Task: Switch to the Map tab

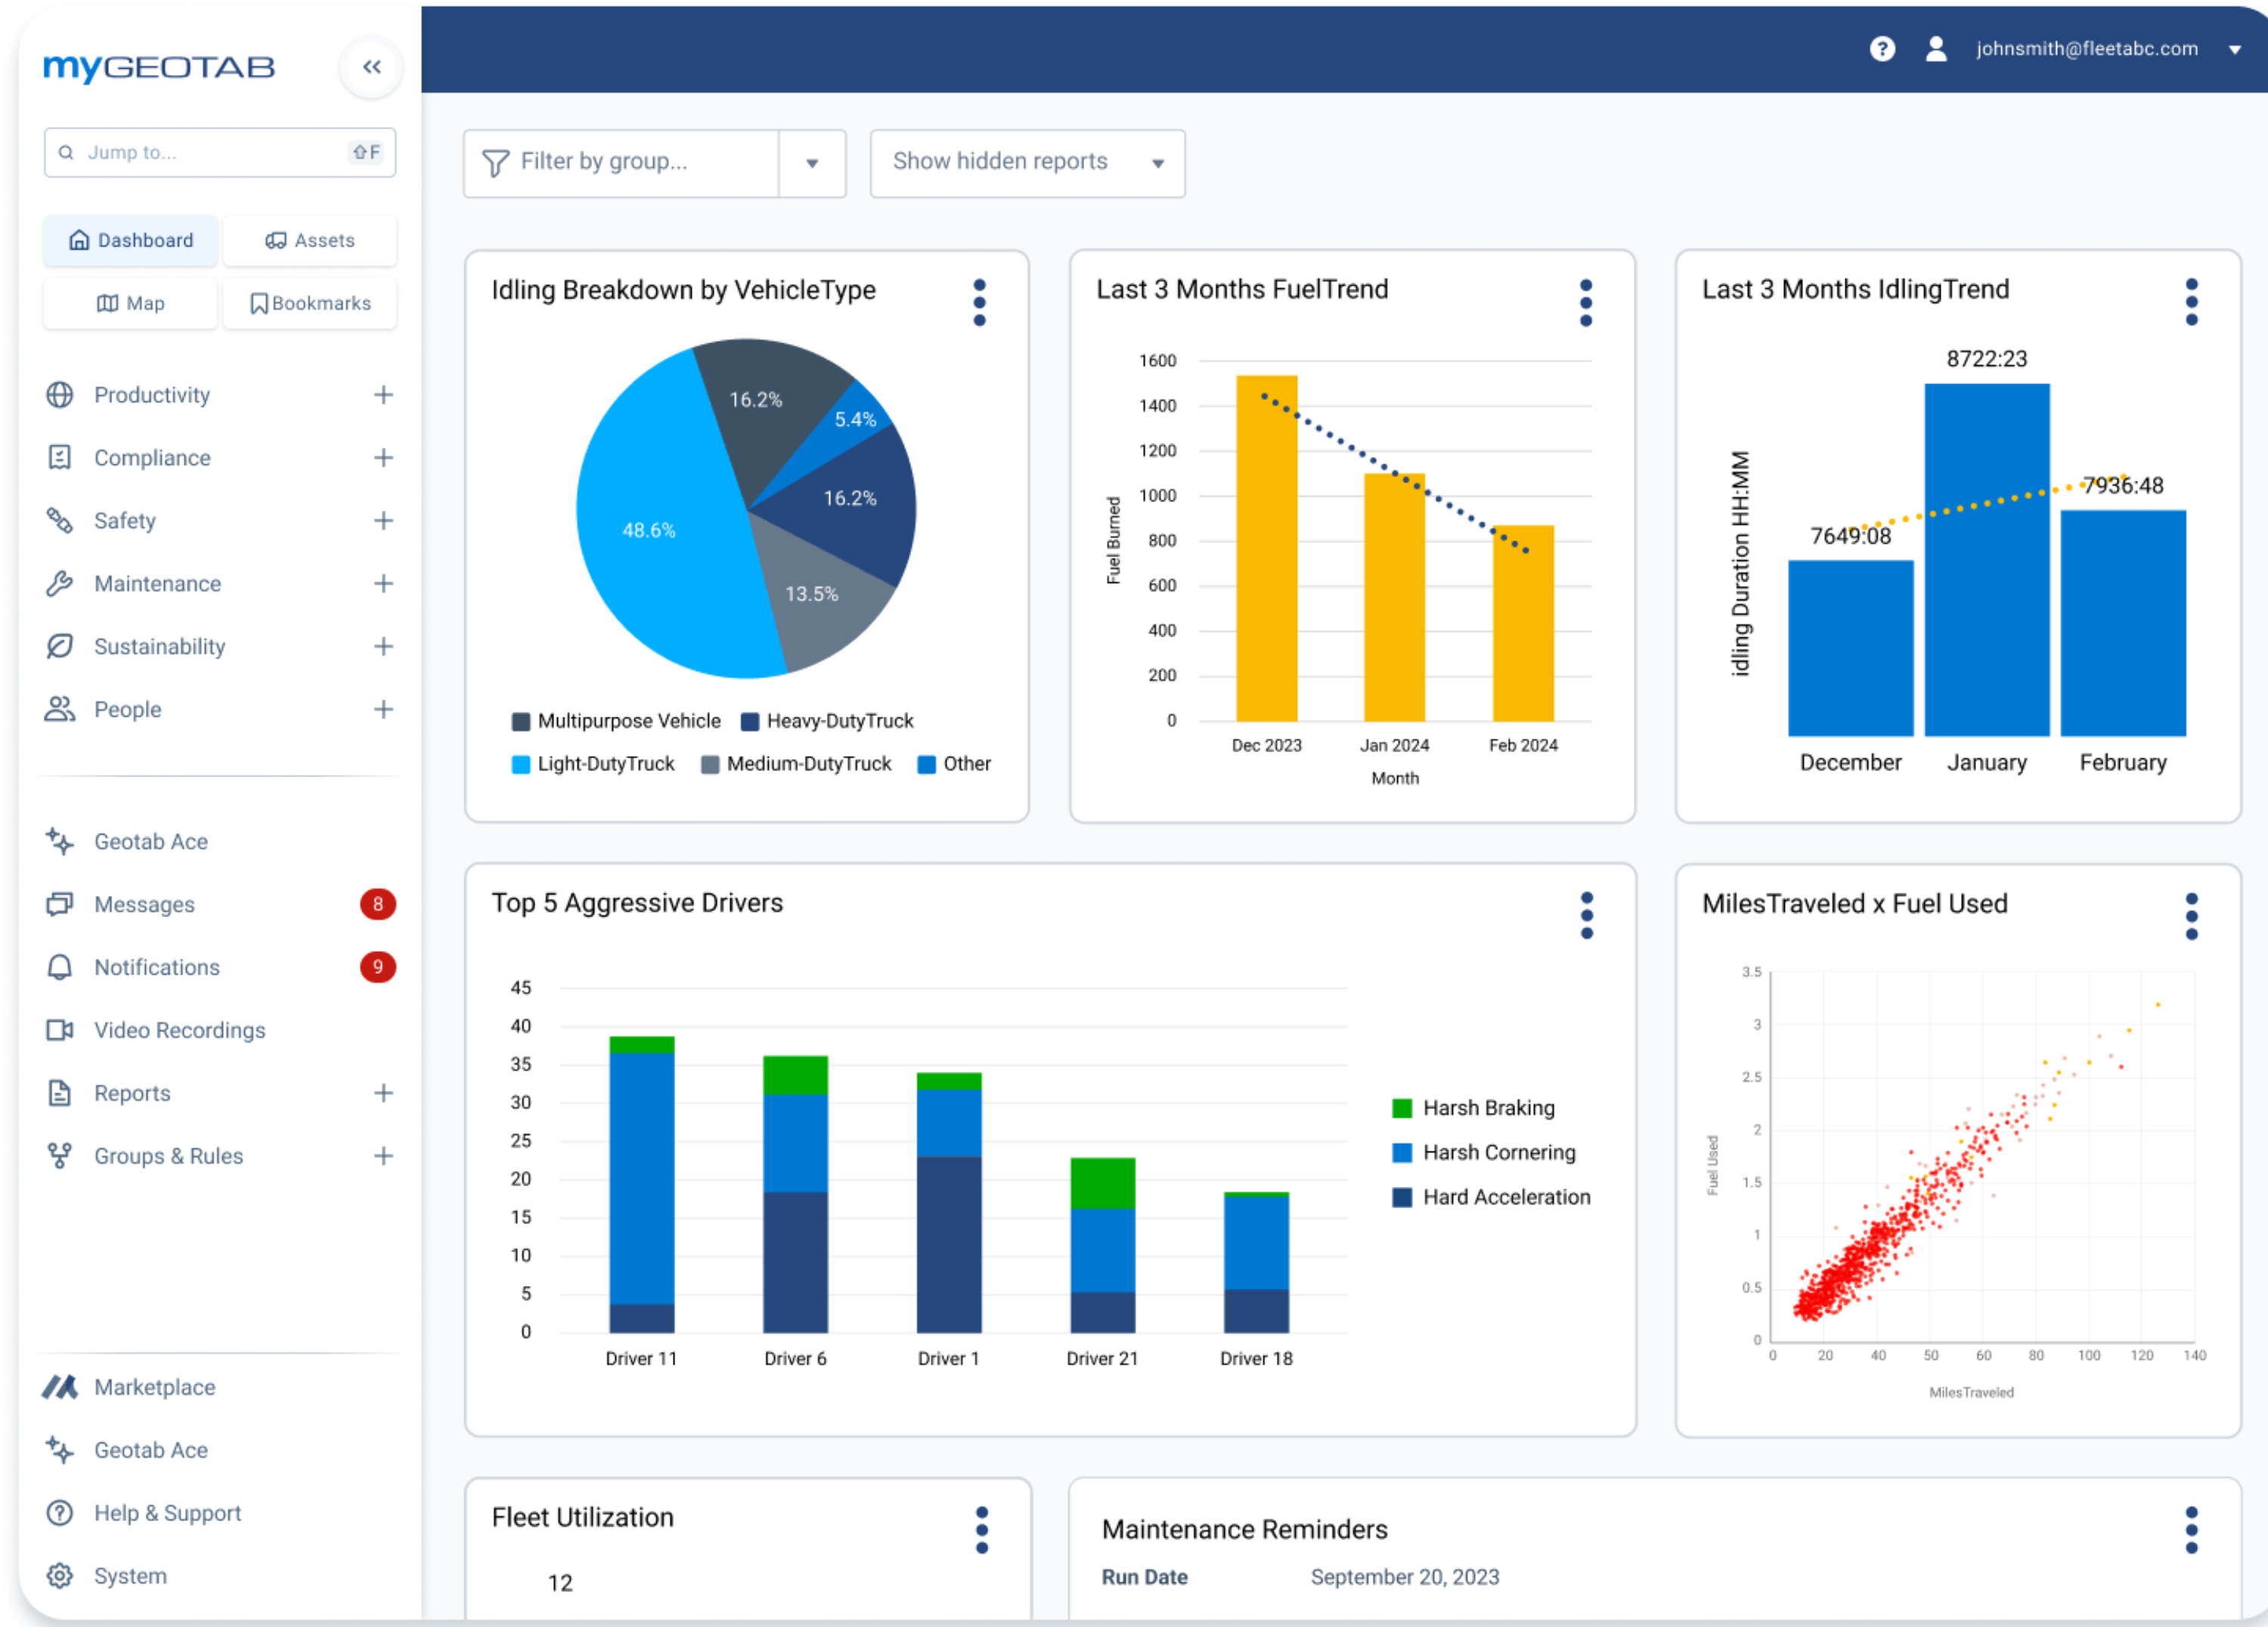Action: [130, 304]
